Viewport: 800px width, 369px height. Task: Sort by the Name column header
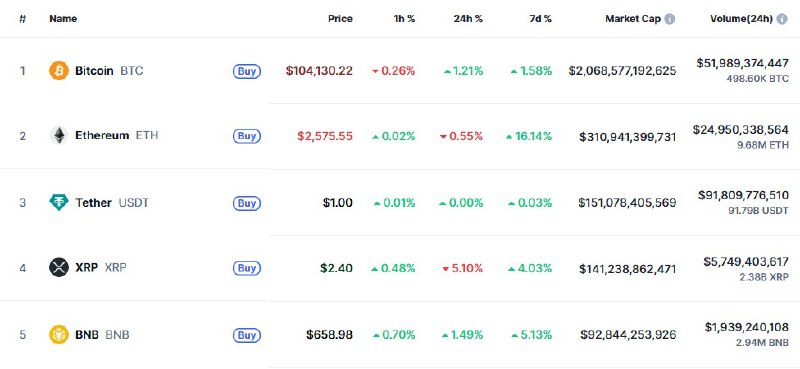click(63, 19)
